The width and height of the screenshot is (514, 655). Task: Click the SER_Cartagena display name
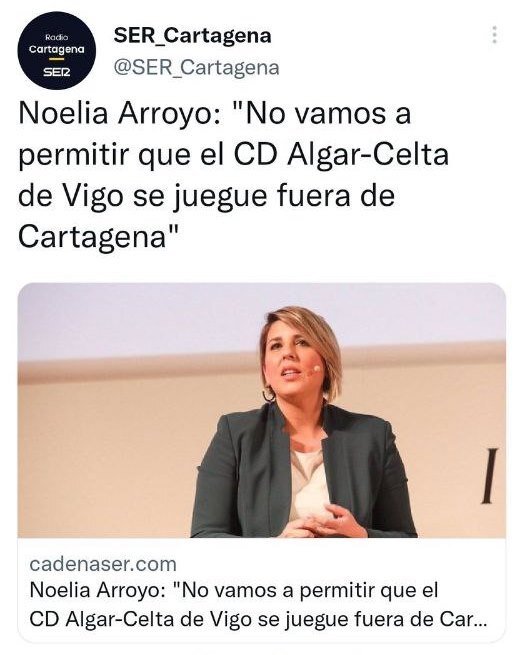tap(192, 35)
